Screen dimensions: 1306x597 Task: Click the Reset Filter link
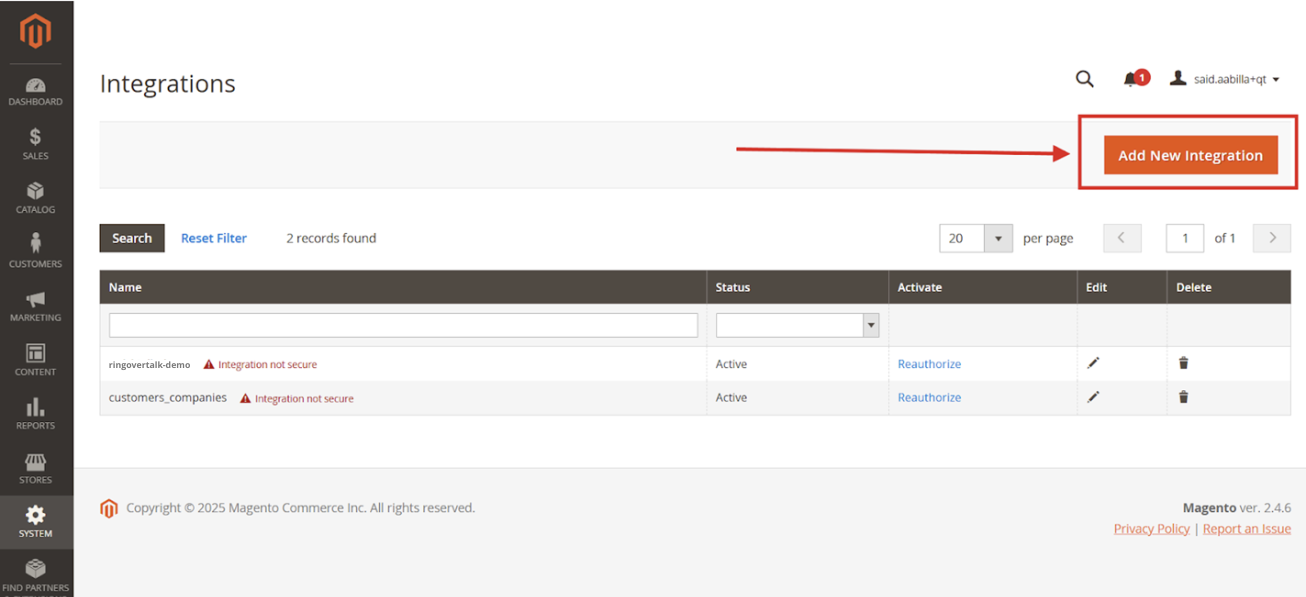pos(213,238)
